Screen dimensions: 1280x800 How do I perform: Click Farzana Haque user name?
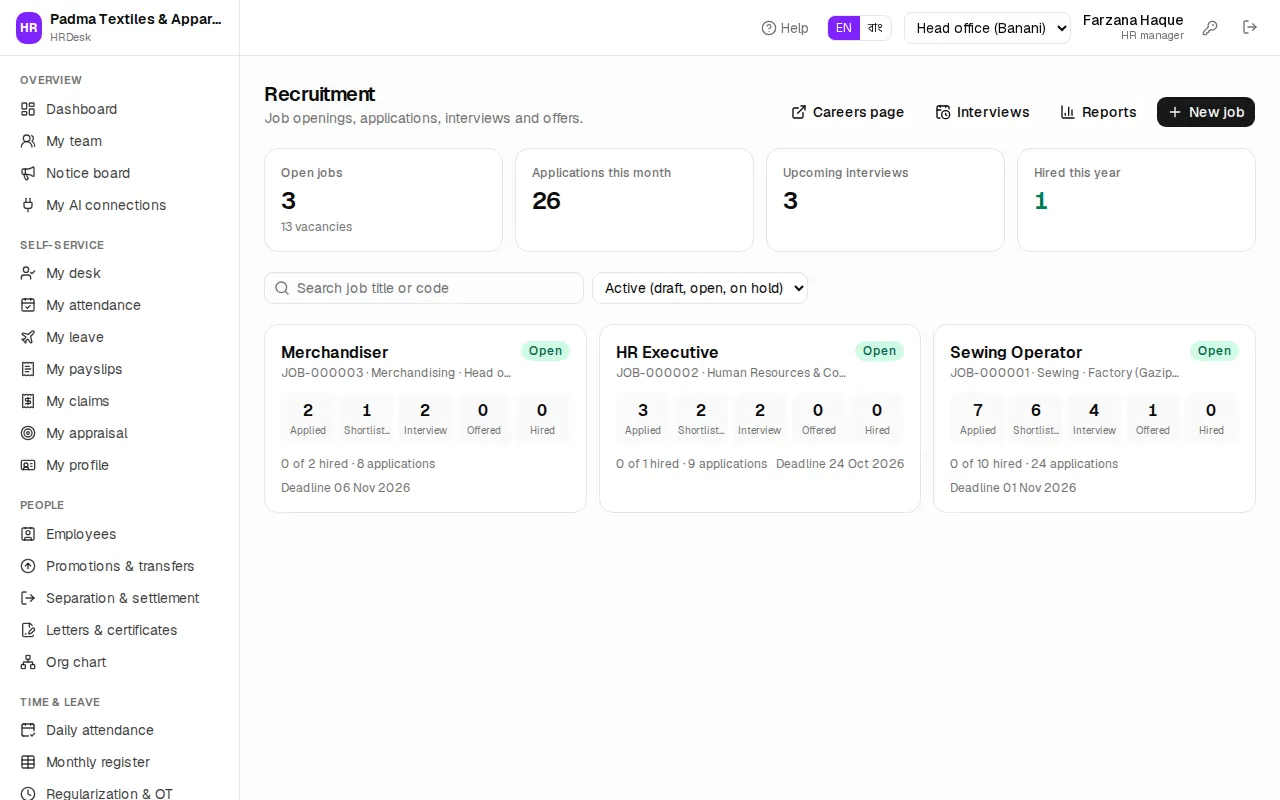(1133, 20)
